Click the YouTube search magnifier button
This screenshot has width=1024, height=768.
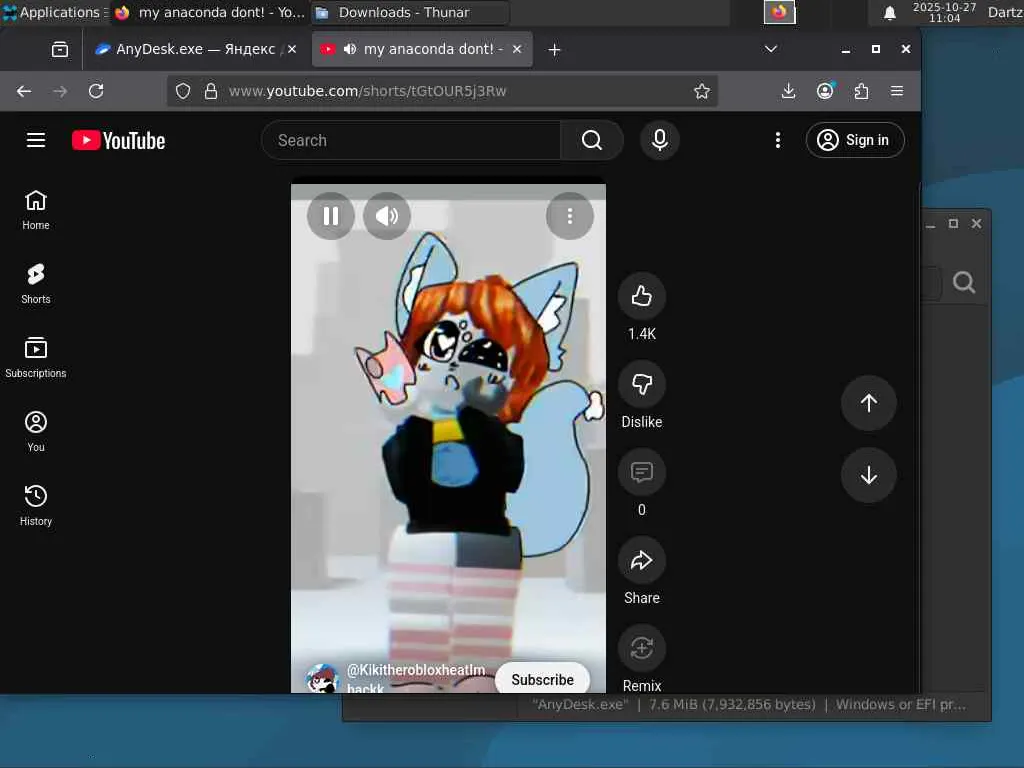click(x=592, y=140)
